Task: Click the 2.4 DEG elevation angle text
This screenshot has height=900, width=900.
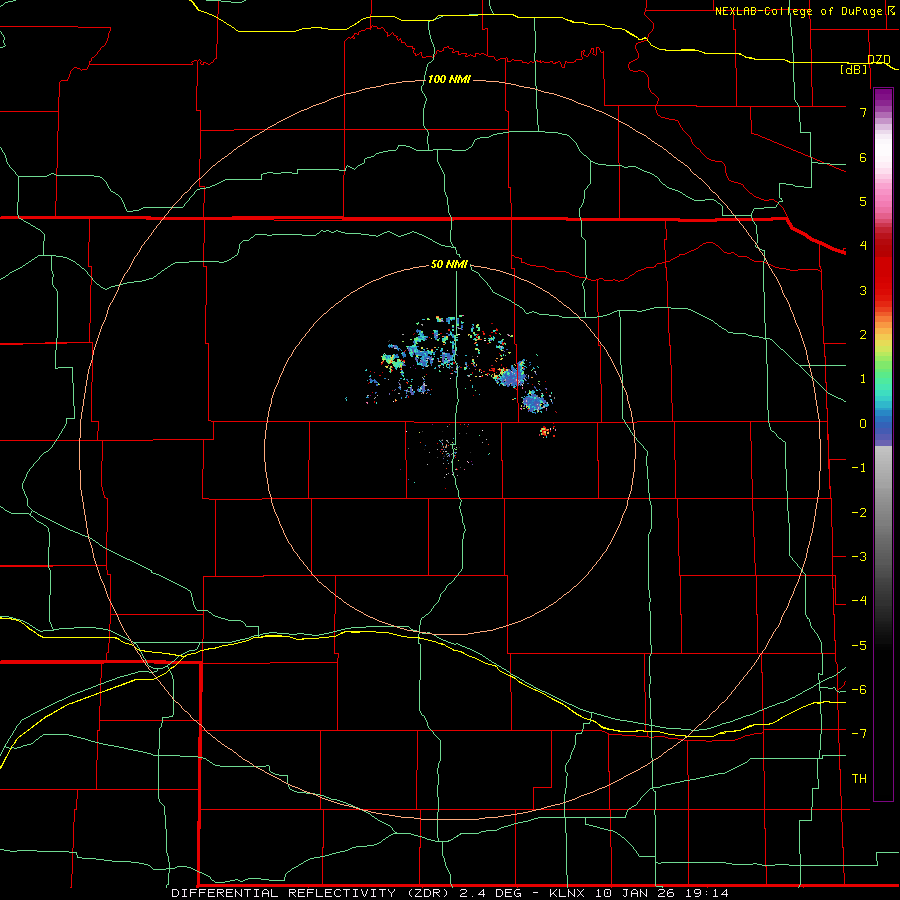Action: coord(490,893)
